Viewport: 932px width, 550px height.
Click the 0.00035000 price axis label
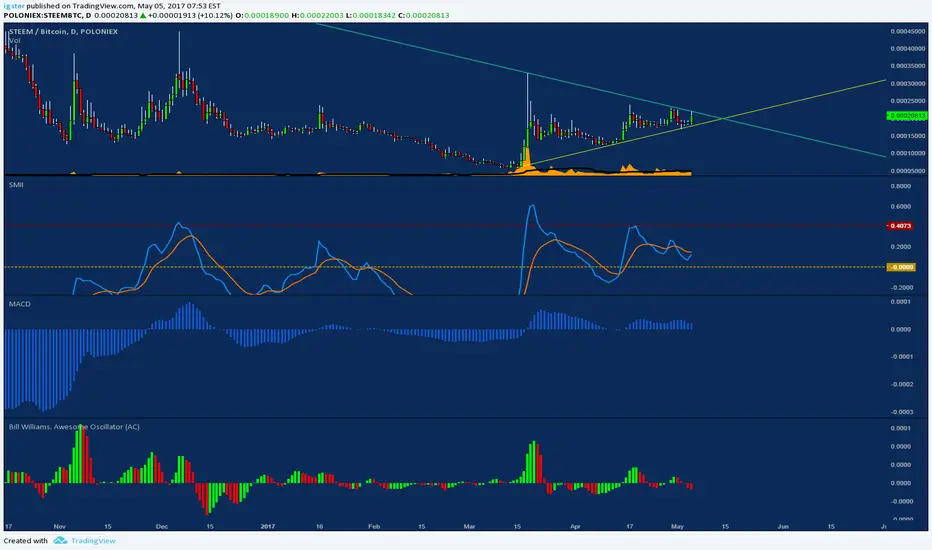coord(908,66)
